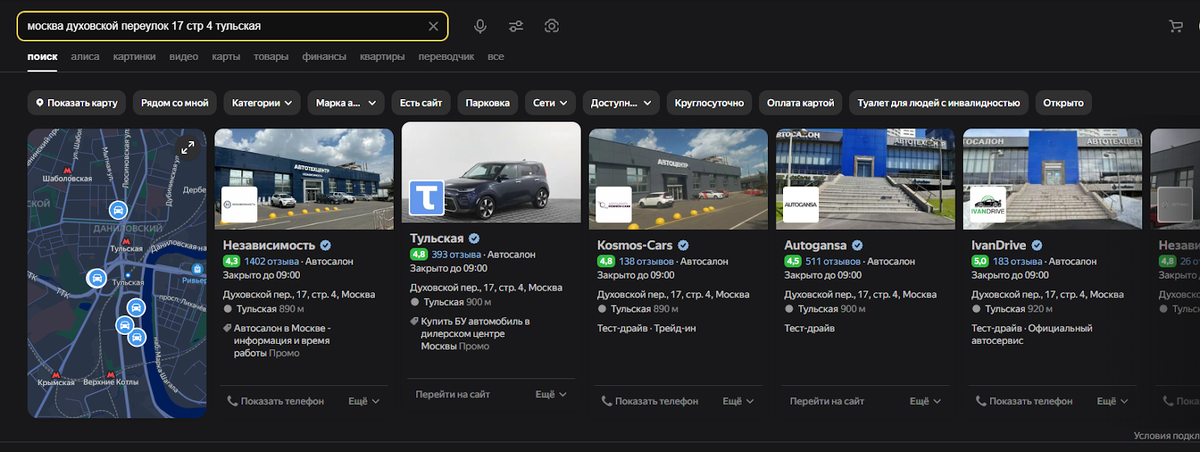
Task: Open the видео tab
Action: [x=184, y=57]
